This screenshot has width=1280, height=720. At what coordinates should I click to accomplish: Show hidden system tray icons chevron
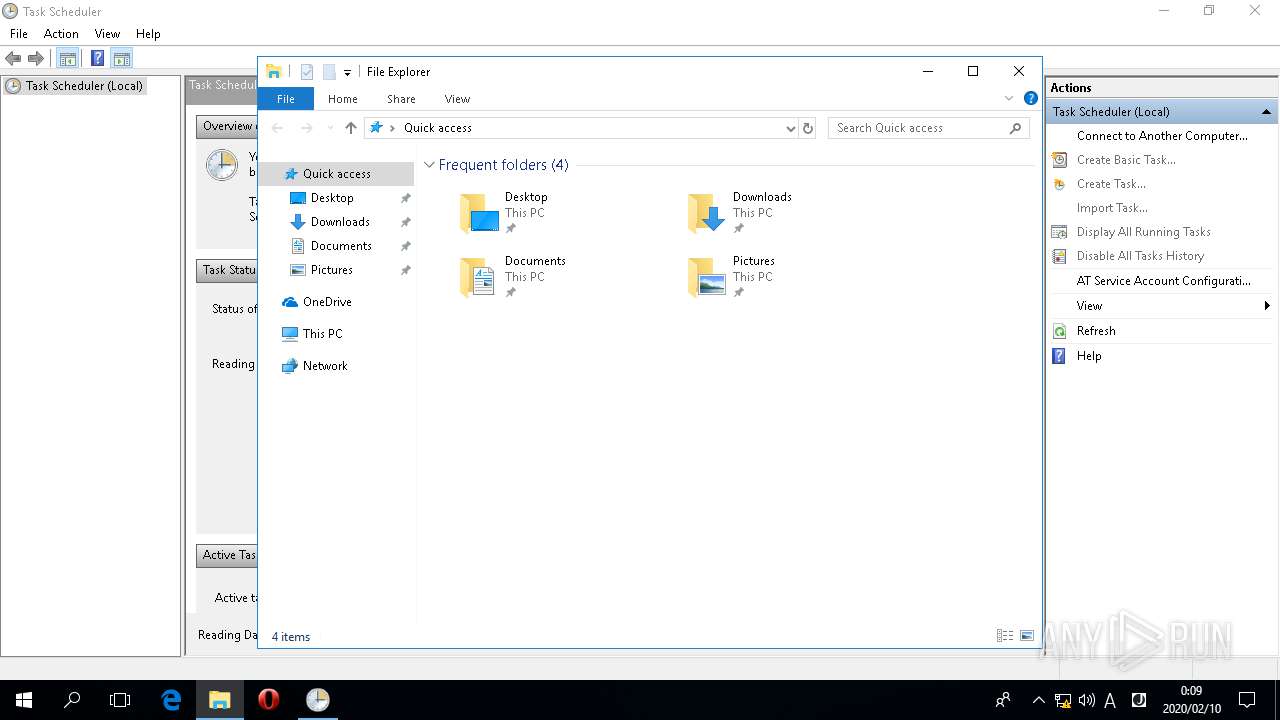click(1038, 700)
